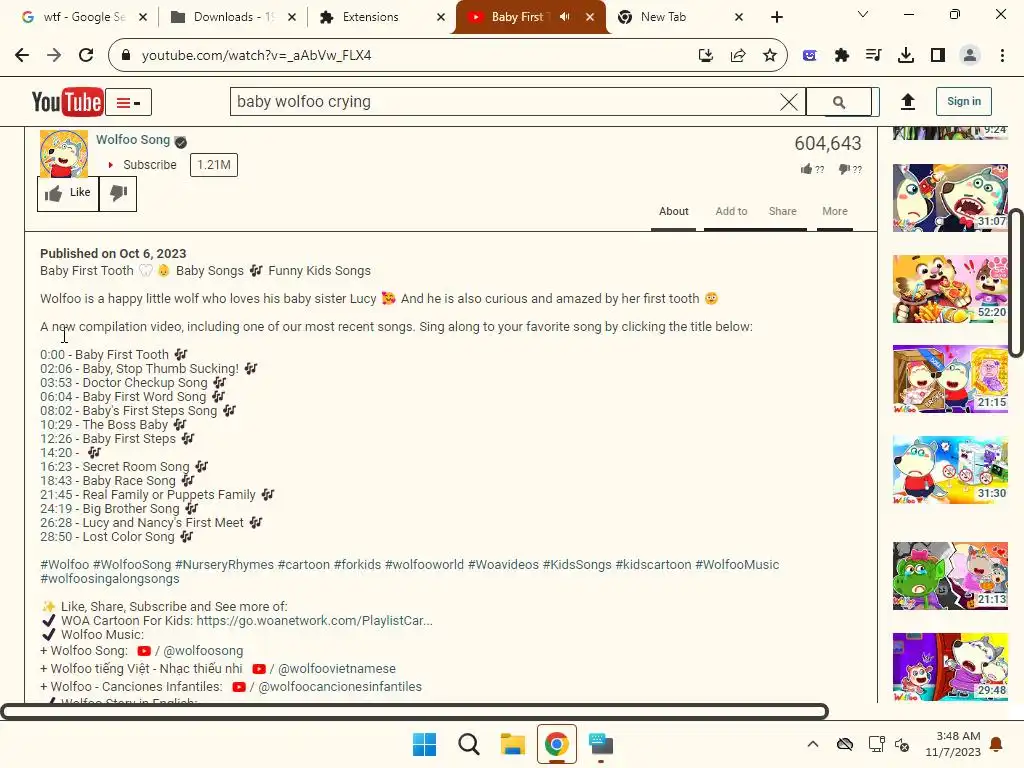The width and height of the screenshot is (1024, 768).
Task: Click the dislike thumbs-down button
Action: (118, 193)
